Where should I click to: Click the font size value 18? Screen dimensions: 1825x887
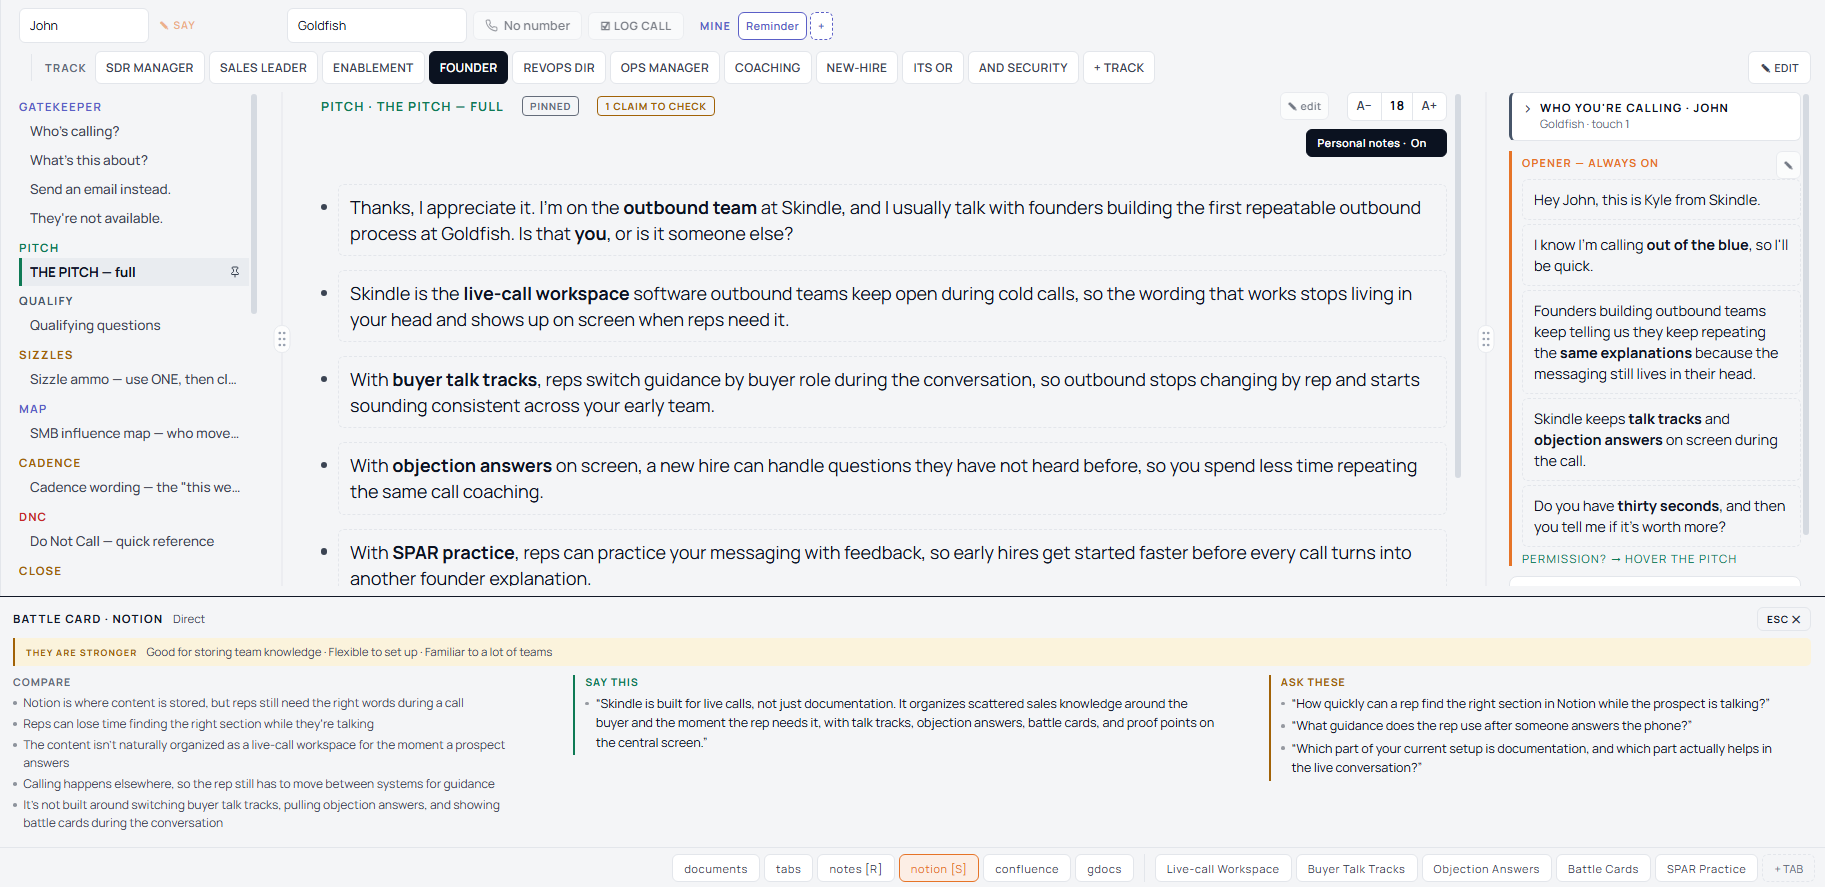1397,106
